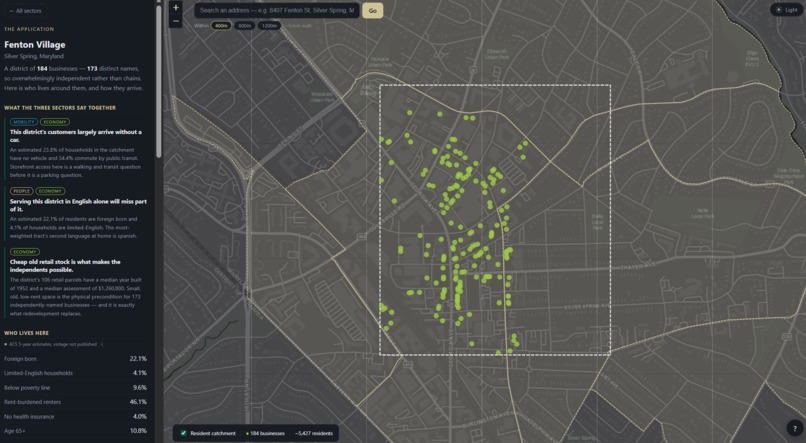The height and width of the screenshot is (443, 806).
Task: Select the 400m distance option
Action: 221,25
